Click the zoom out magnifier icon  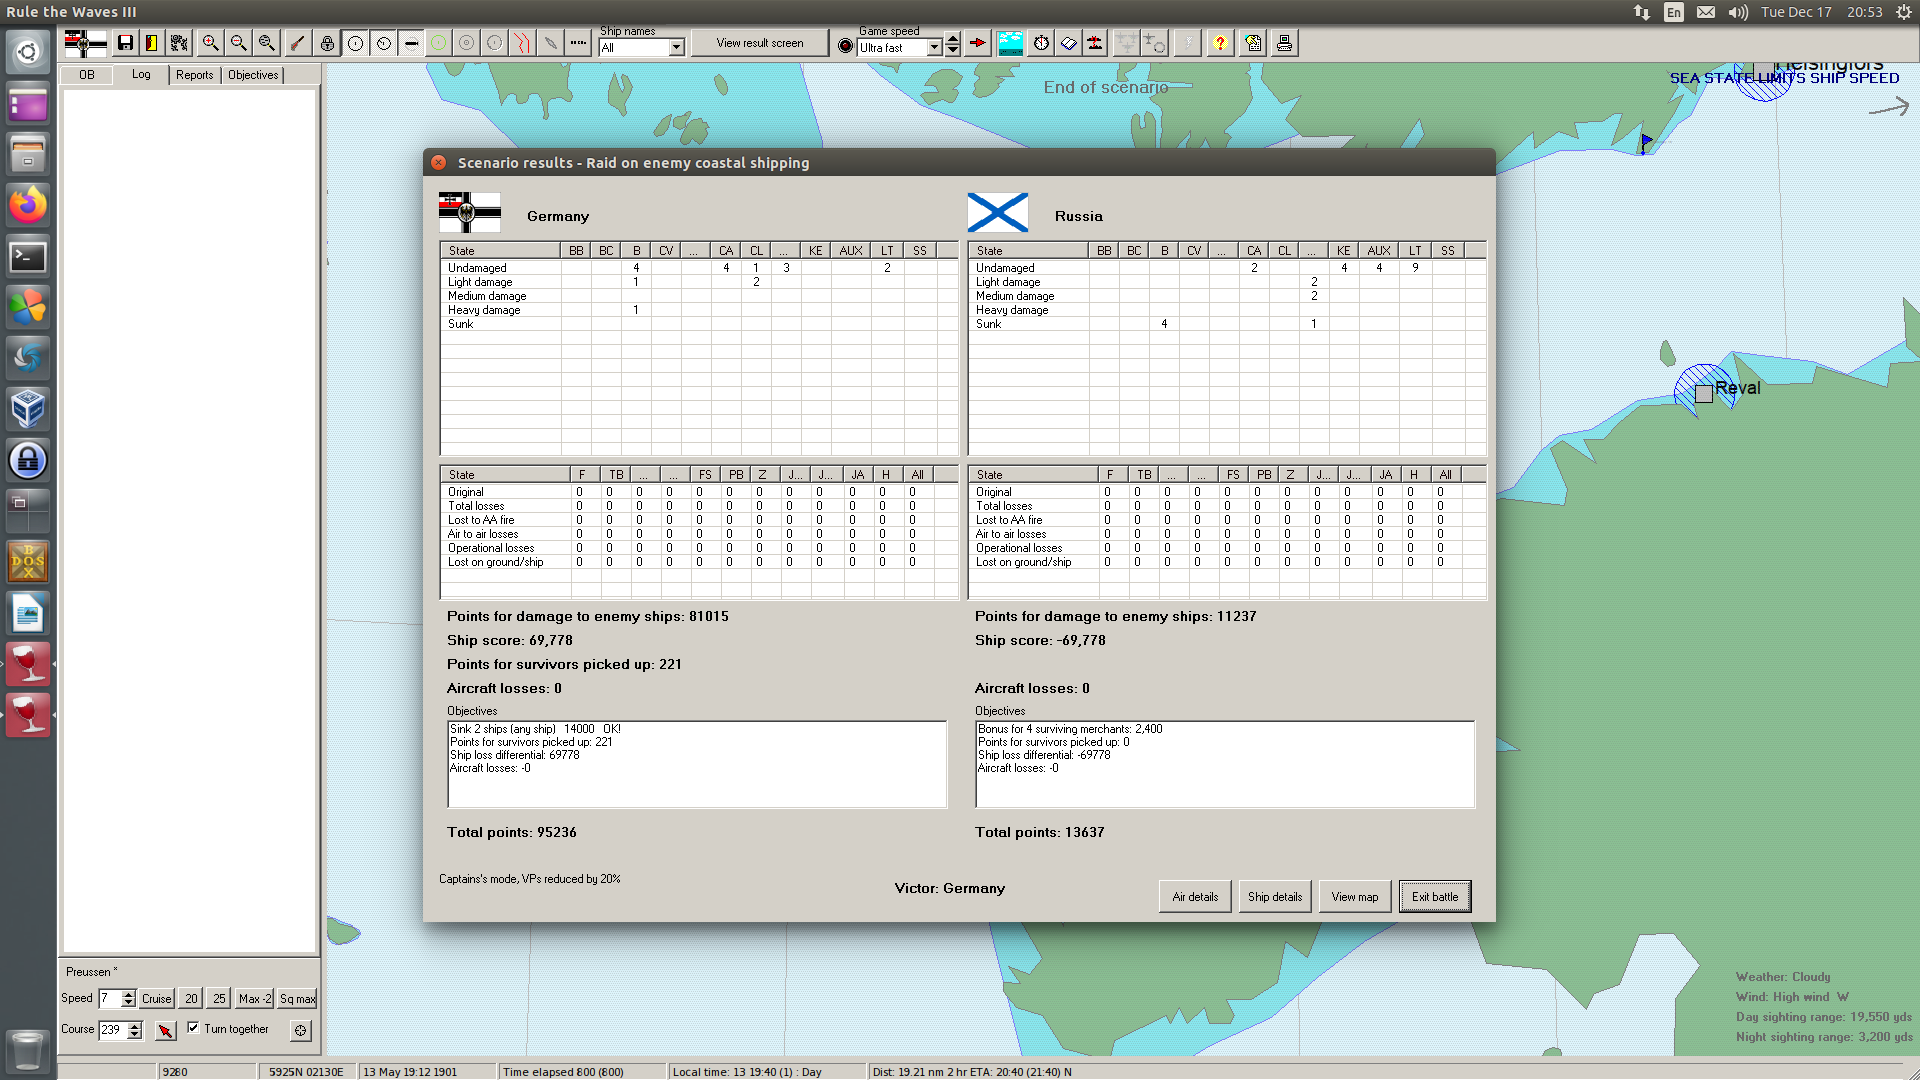pyautogui.click(x=238, y=43)
